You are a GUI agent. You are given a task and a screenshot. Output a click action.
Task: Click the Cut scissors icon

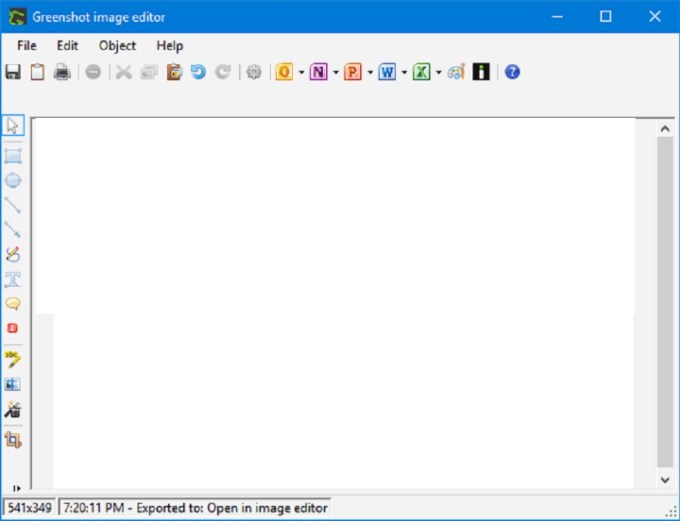[124, 72]
